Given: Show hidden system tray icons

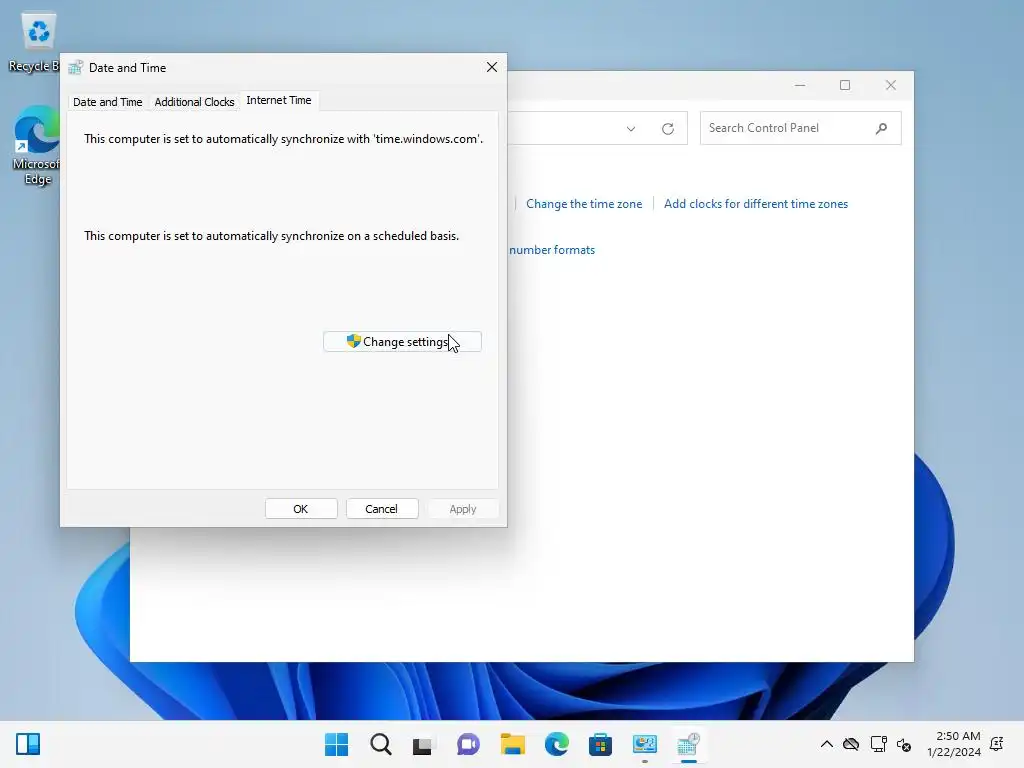Looking at the screenshot, I should 826,744.
